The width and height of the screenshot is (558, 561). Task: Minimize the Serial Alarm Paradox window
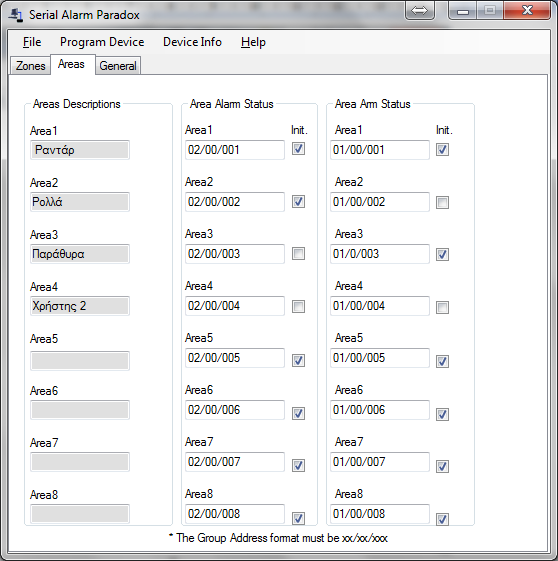point(462,11)
